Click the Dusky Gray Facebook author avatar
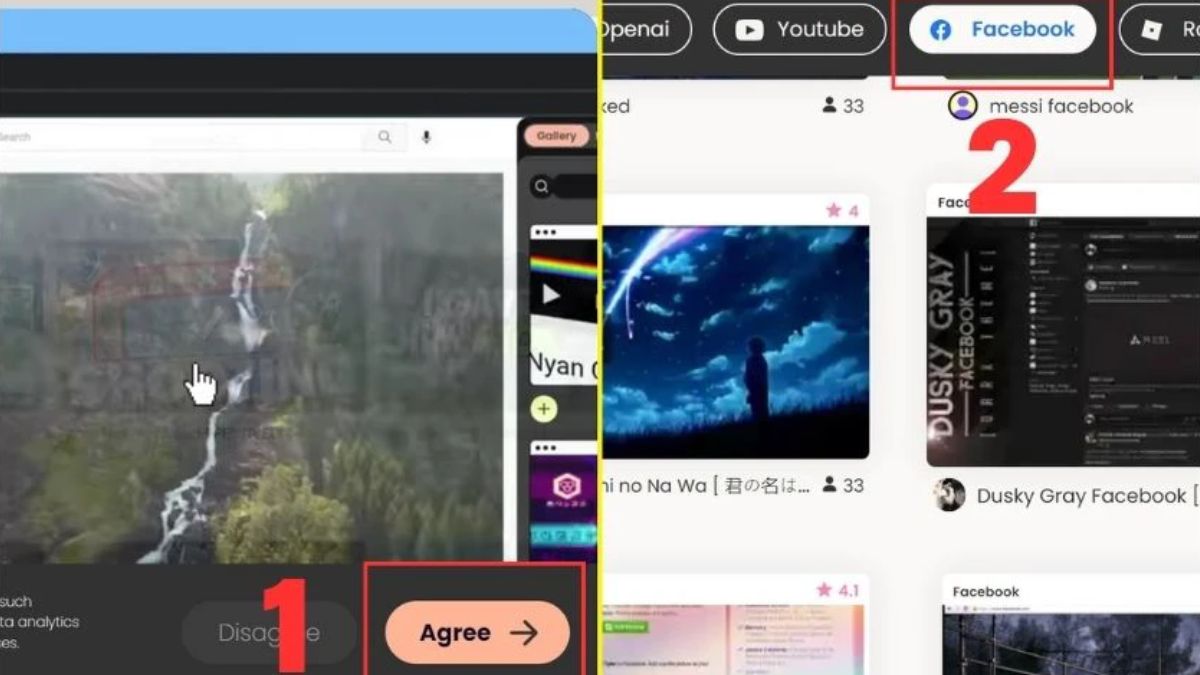 [x=949, y=495]
